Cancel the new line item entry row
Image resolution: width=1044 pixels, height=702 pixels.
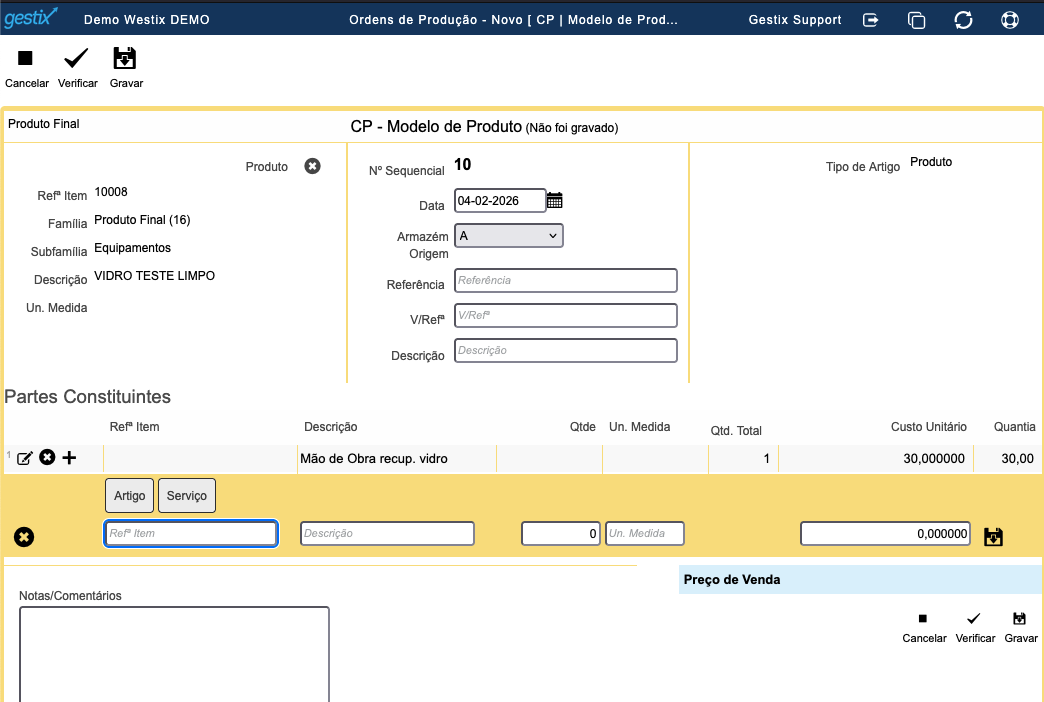coord(24,537)
